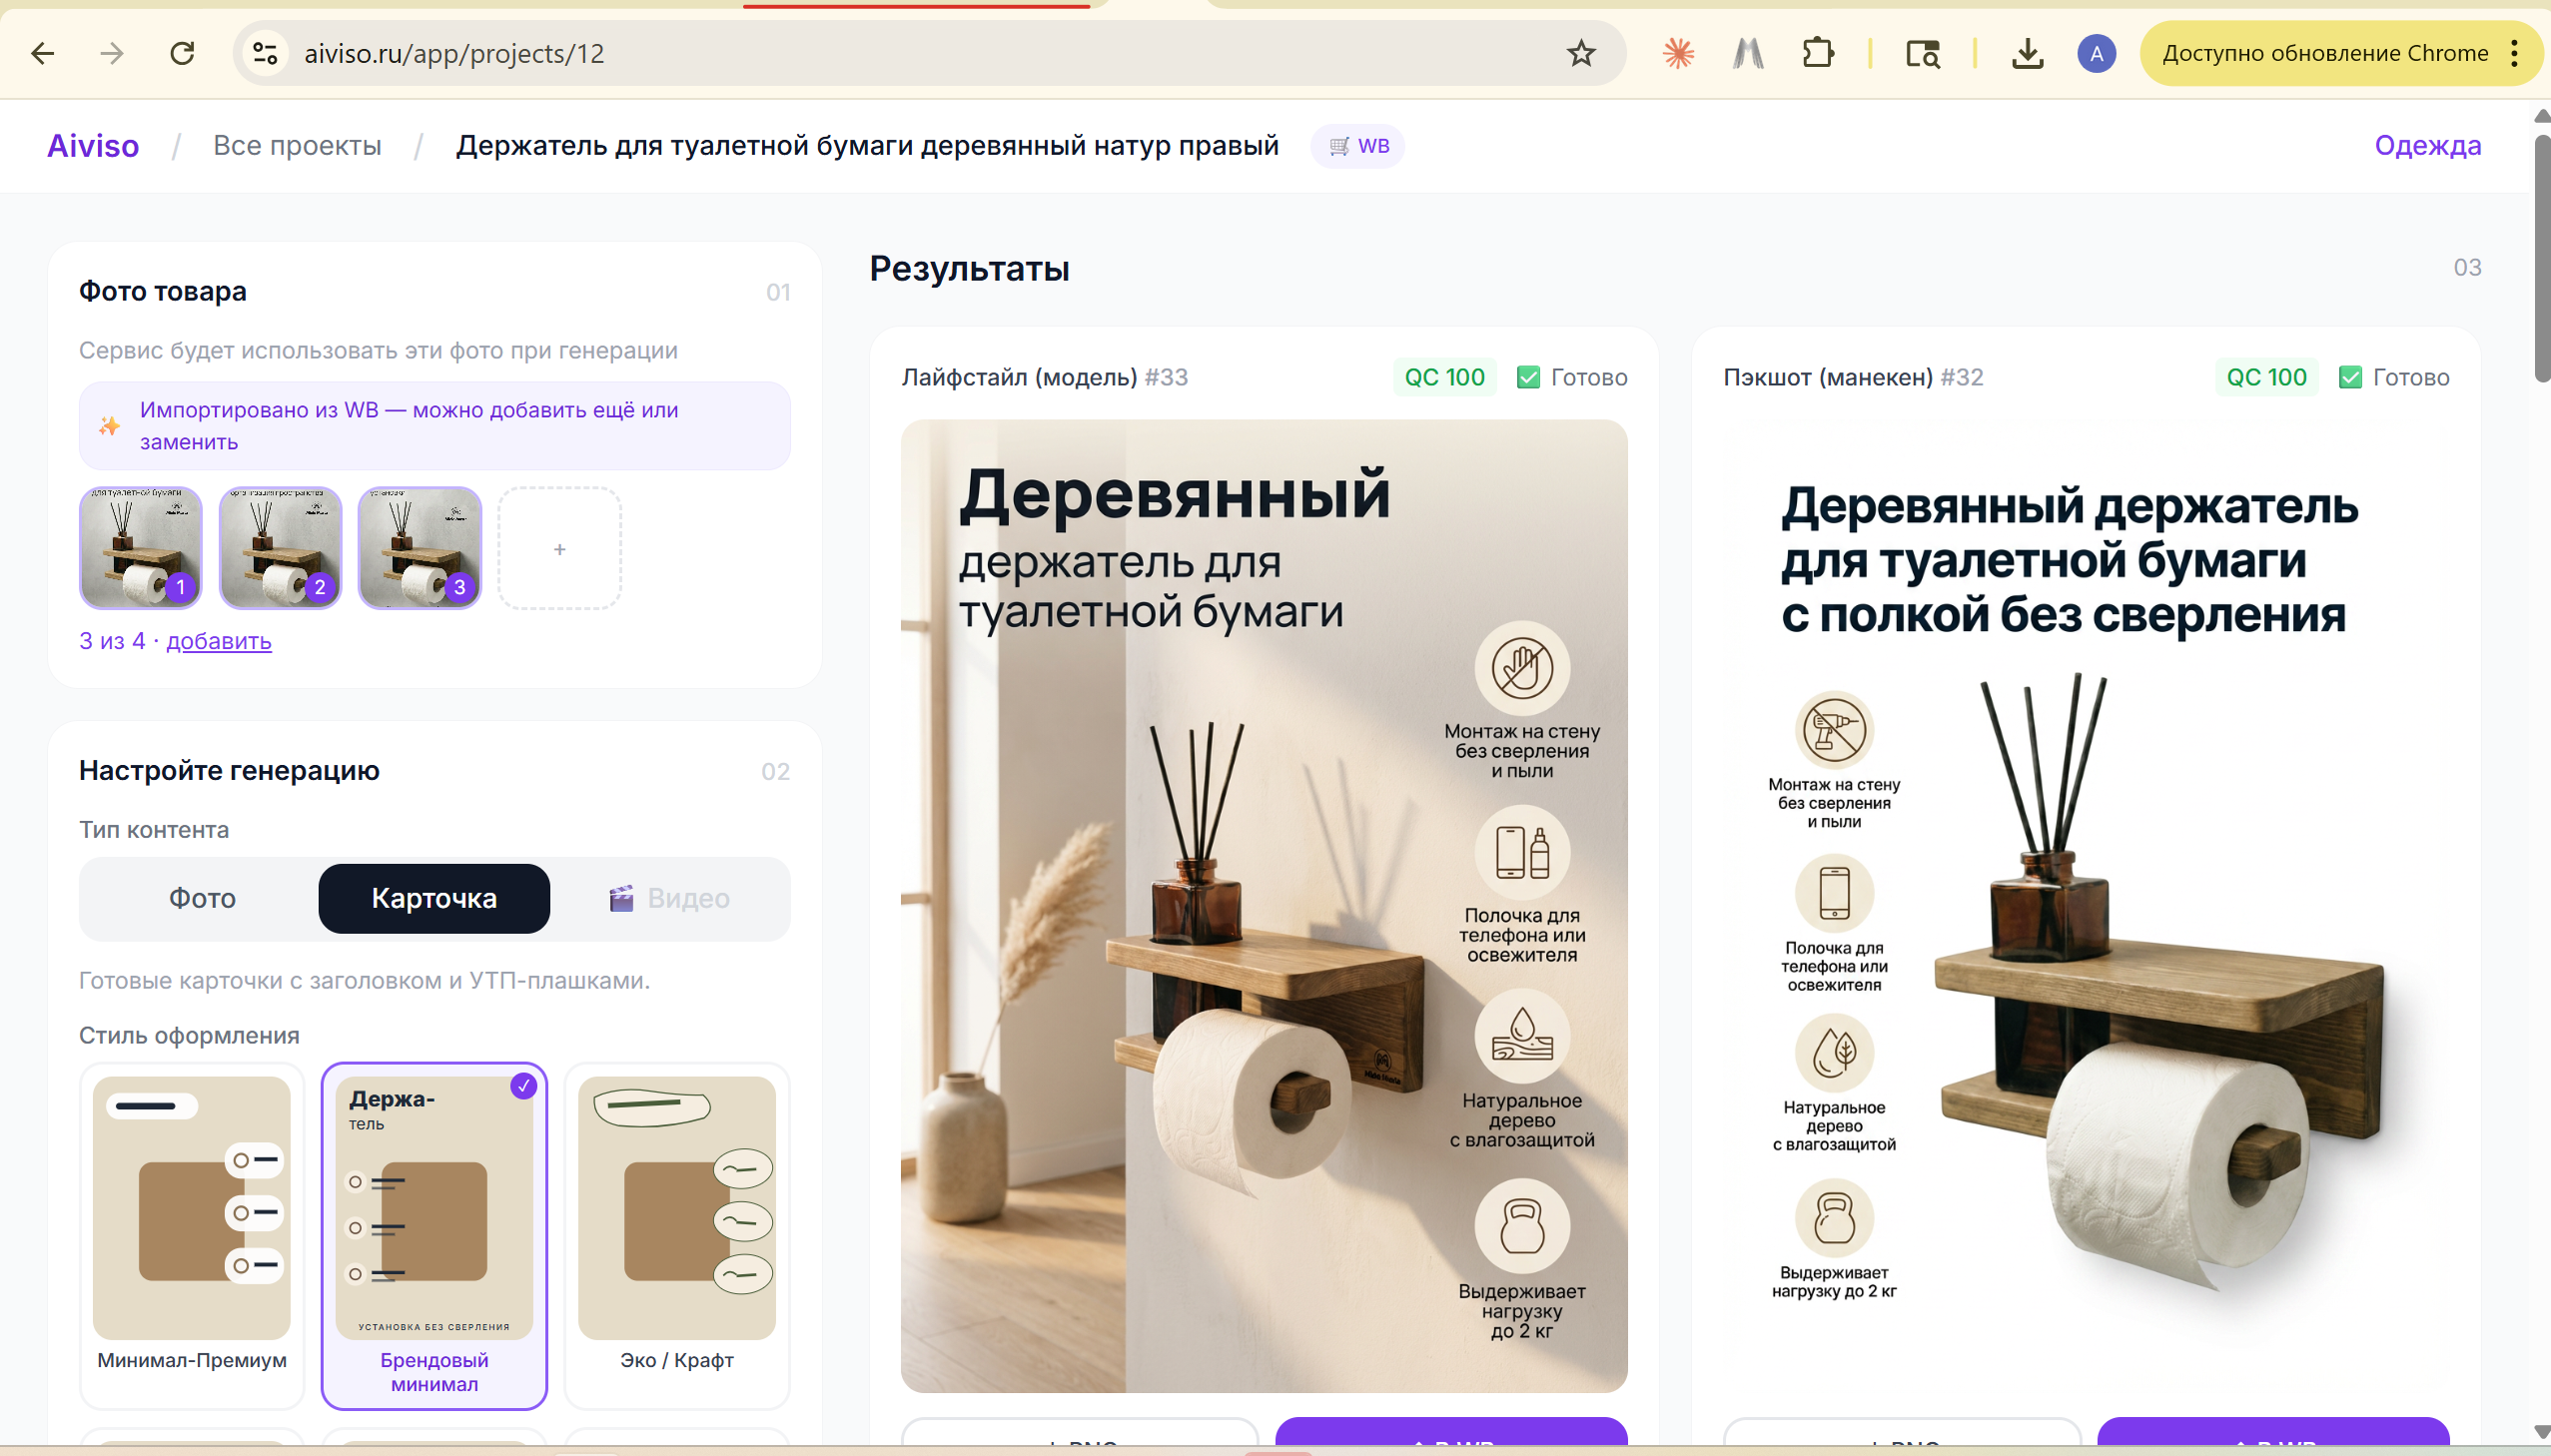Click the Импортировано из WB notice text
The image size is (2551, 1456).
click(409, 426)
